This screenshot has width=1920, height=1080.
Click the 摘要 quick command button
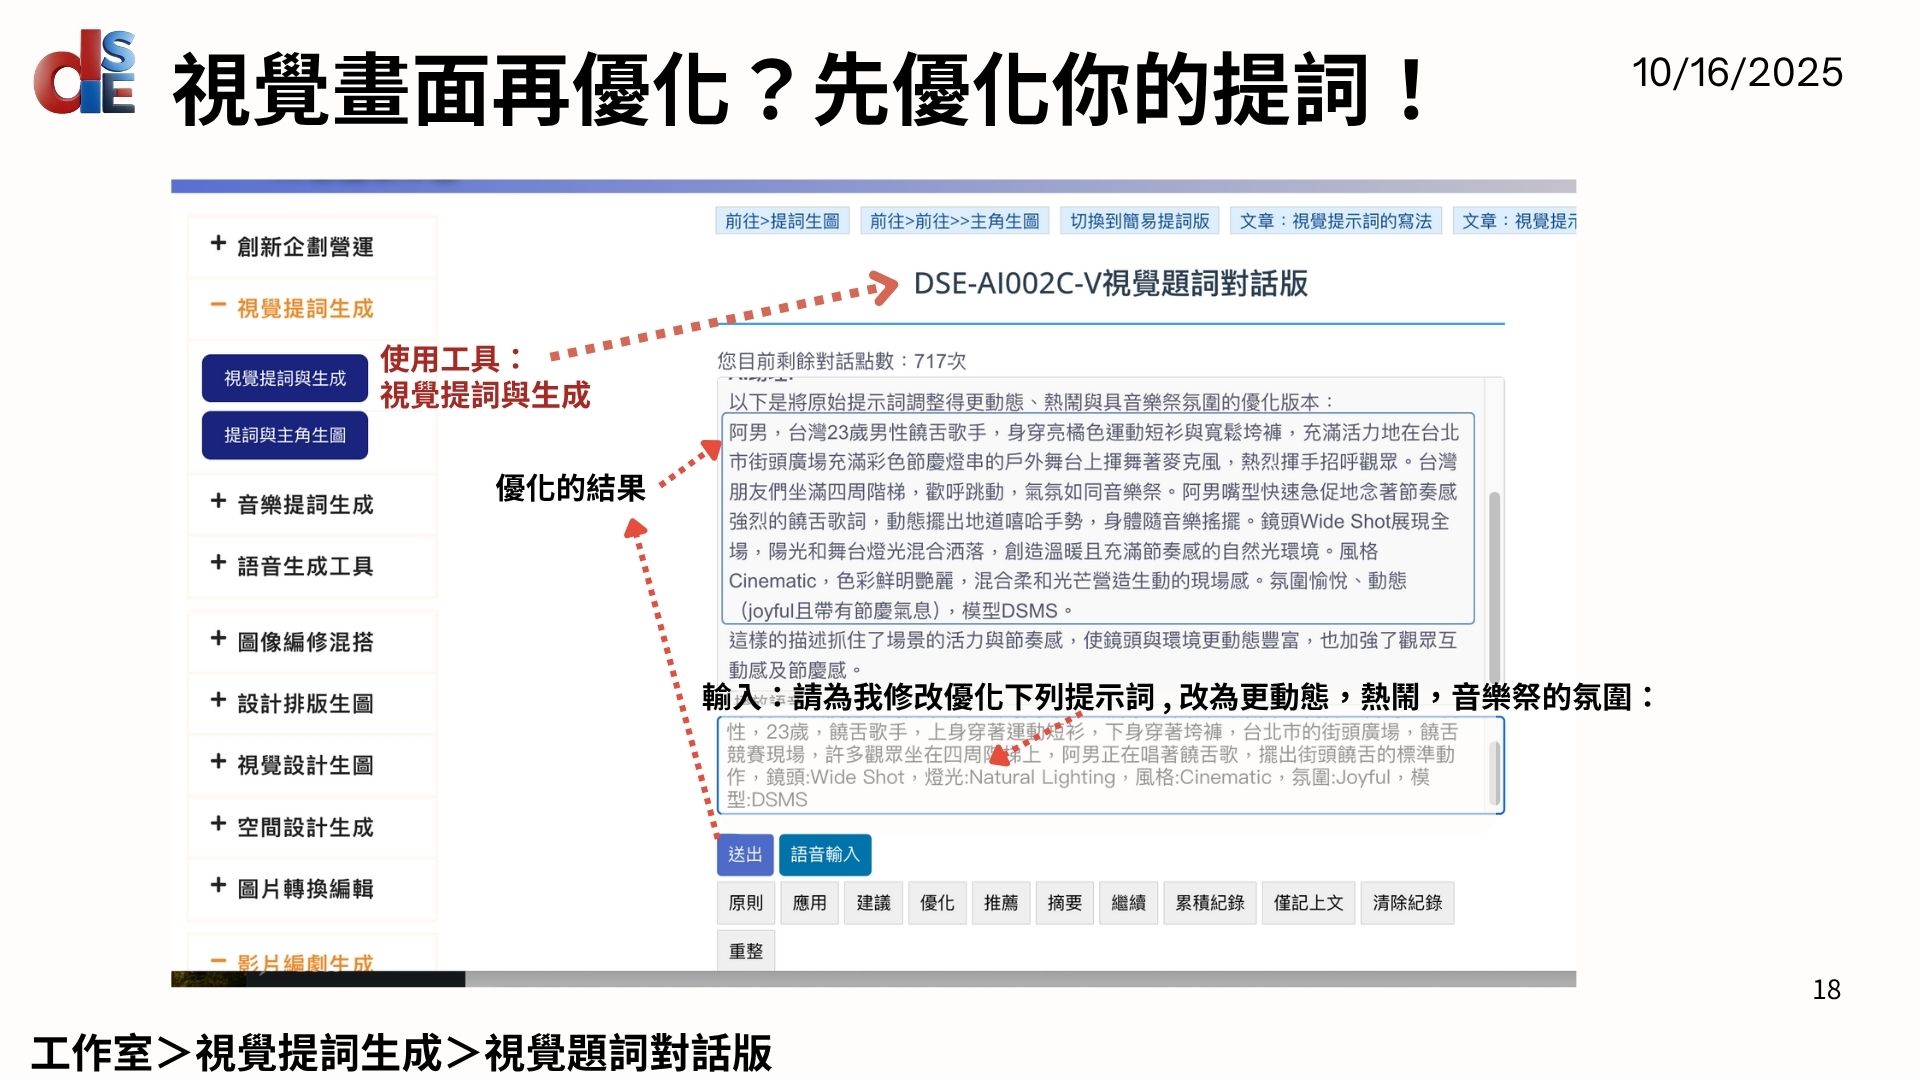[1065, 903]
